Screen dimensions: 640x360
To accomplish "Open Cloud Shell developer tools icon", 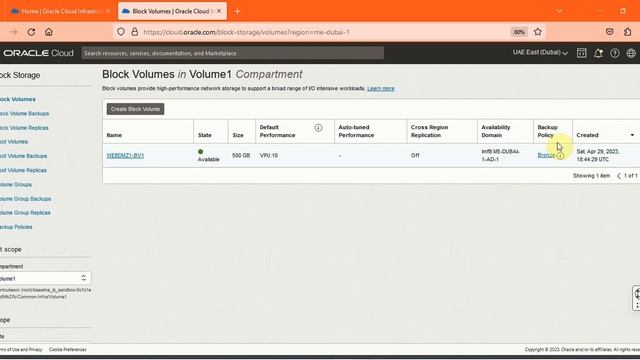I will point(582,53).
